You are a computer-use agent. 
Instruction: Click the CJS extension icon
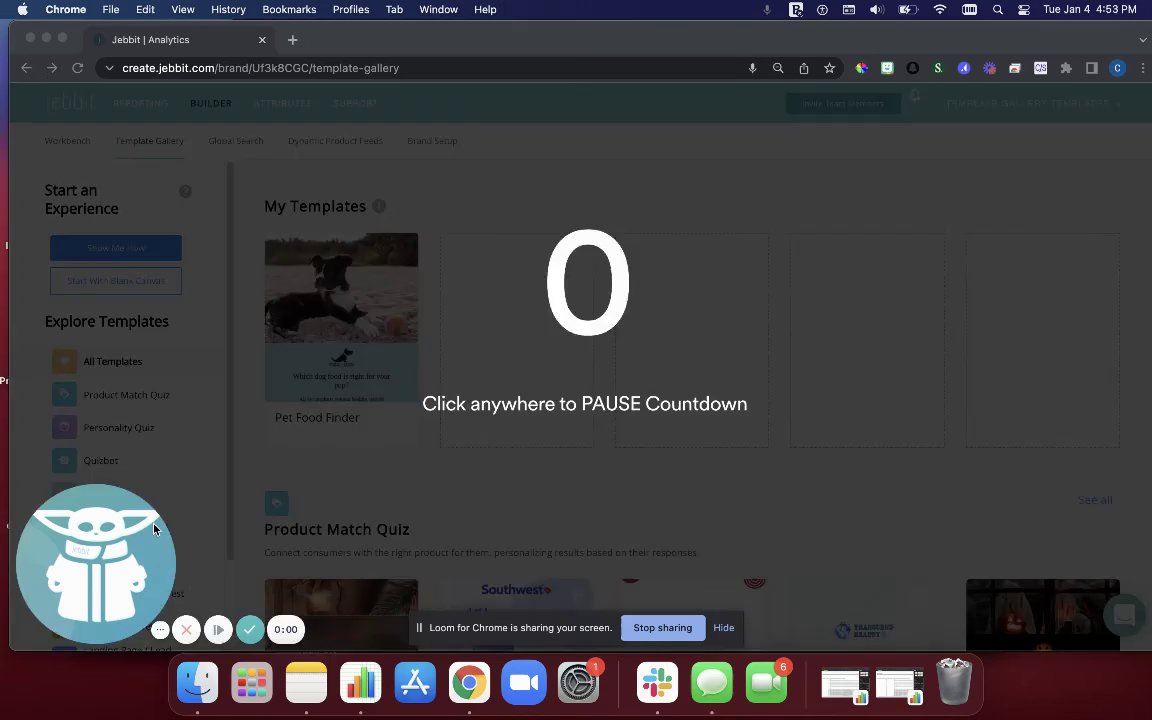pos(1040,68)
